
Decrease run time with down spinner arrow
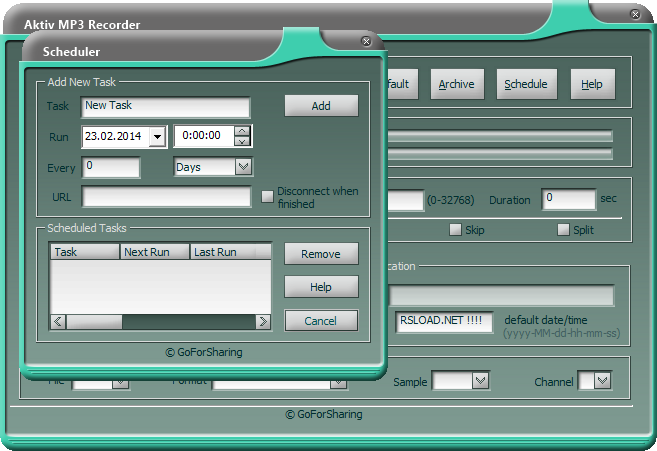242,141
